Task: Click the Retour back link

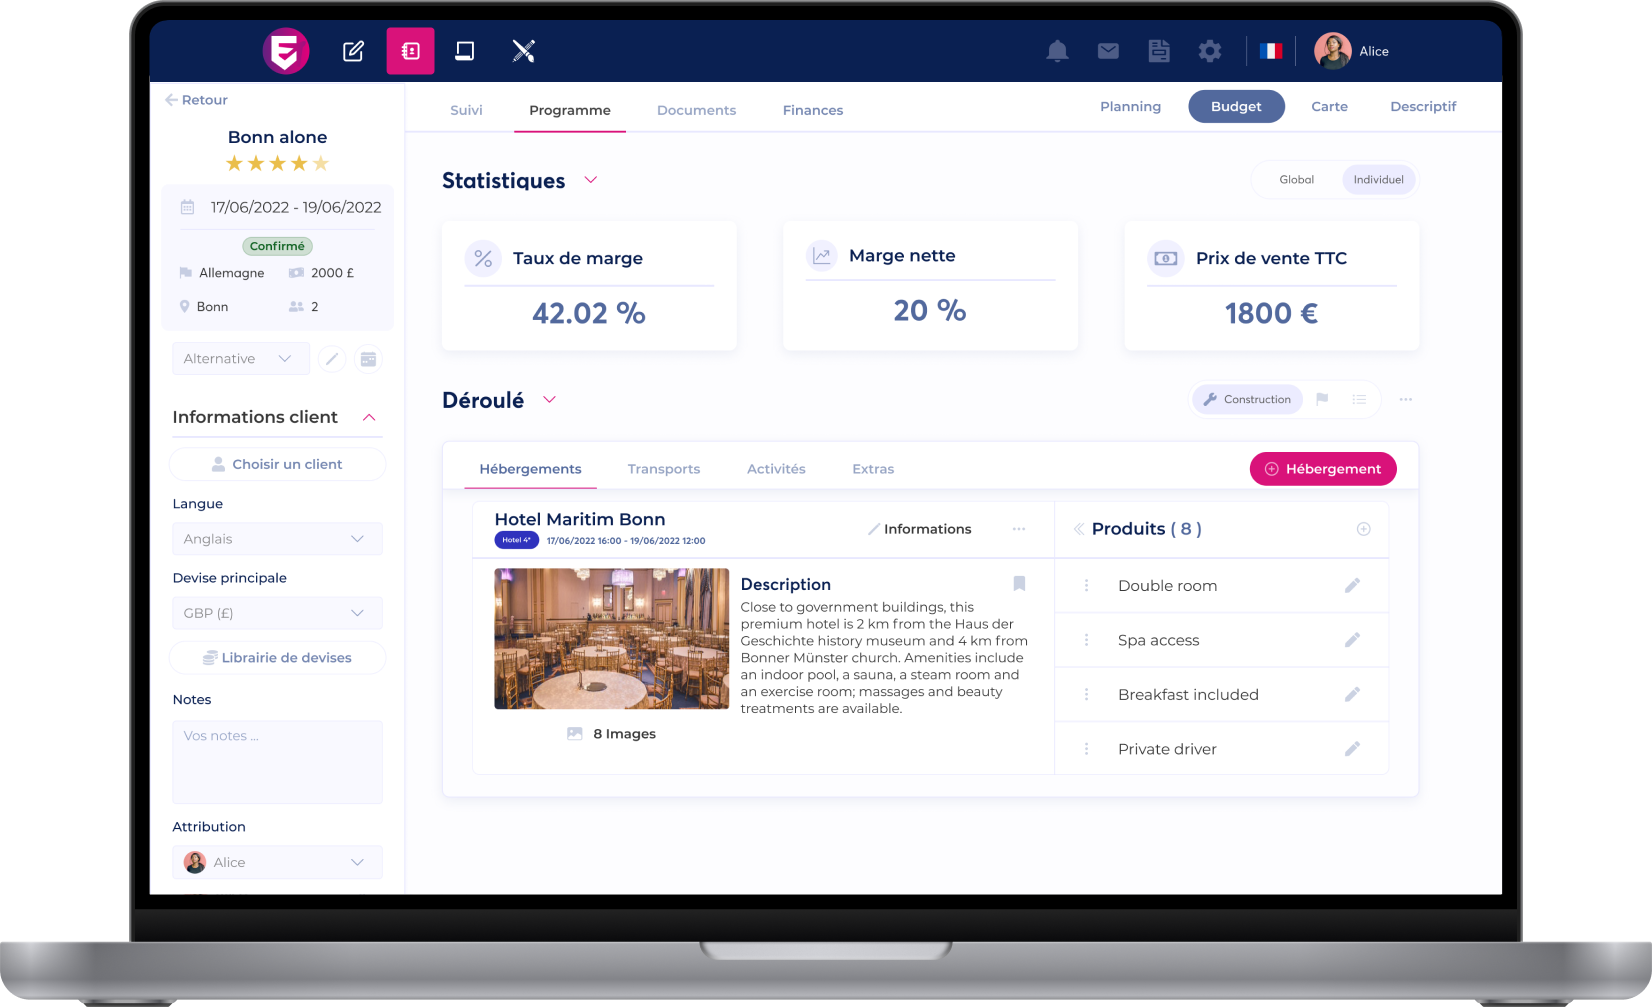Action: 196,100
